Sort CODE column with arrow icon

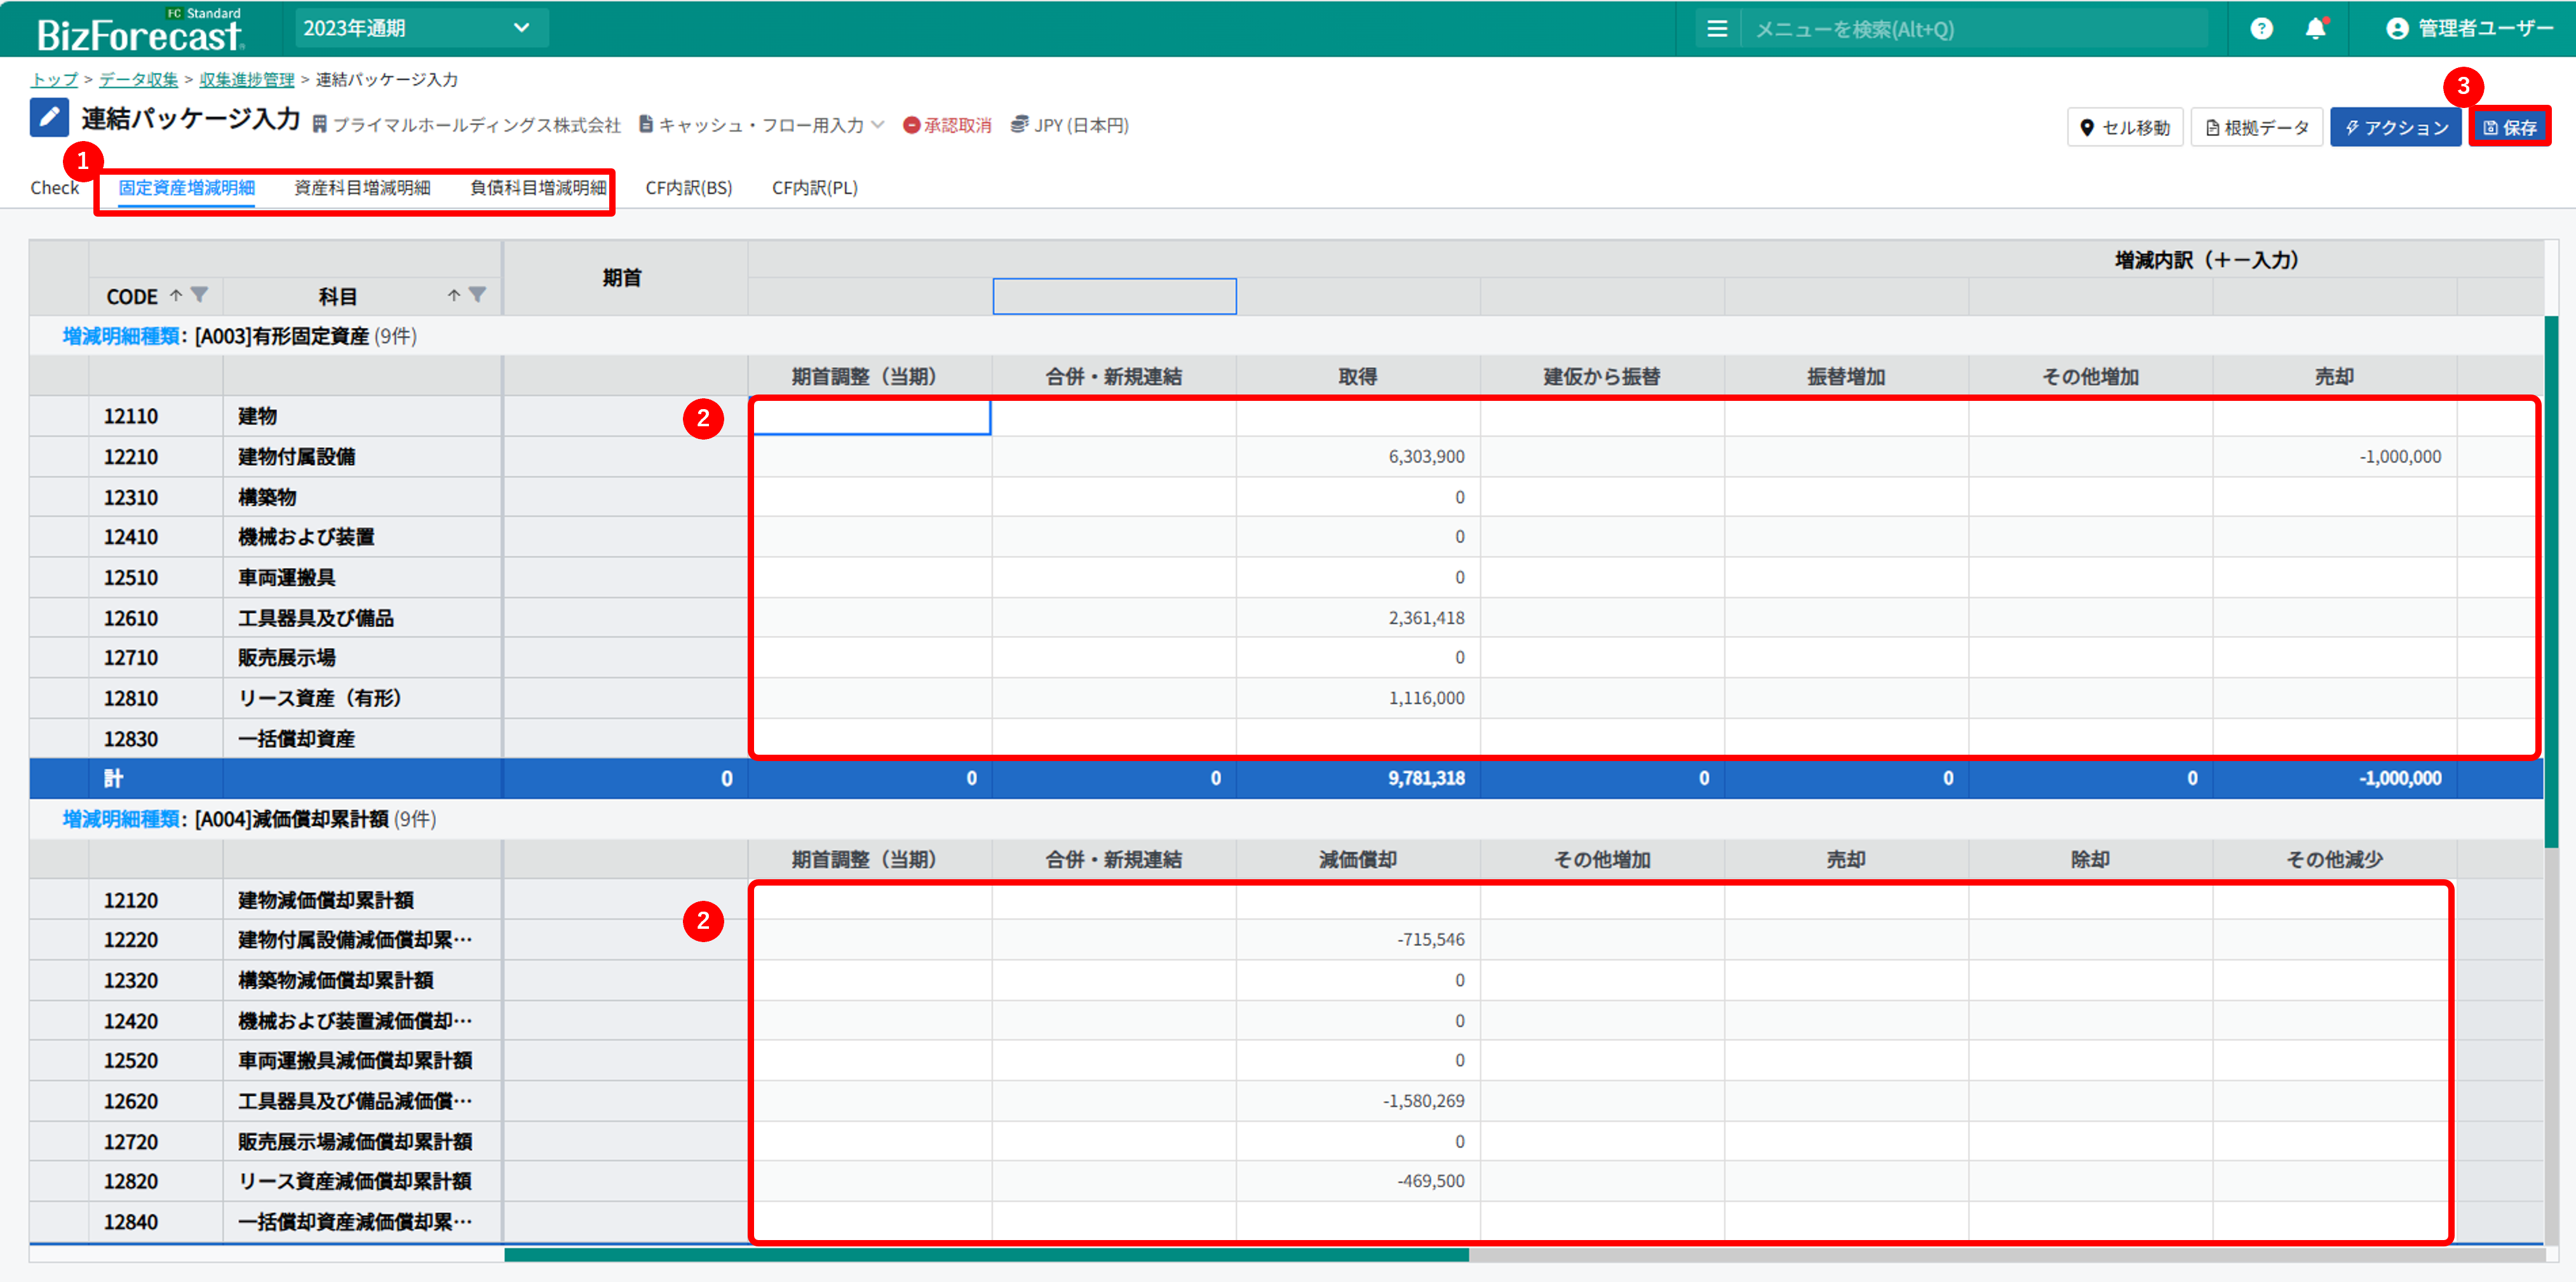point(176,295)
